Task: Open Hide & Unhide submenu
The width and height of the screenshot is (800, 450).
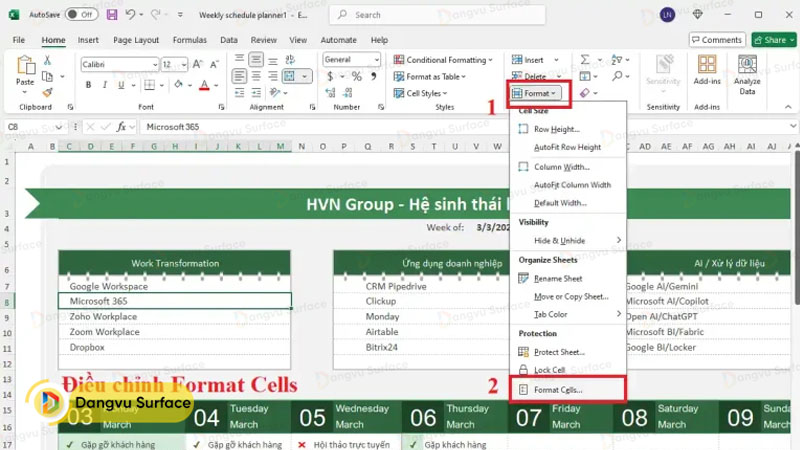Action: click(568, 240)
